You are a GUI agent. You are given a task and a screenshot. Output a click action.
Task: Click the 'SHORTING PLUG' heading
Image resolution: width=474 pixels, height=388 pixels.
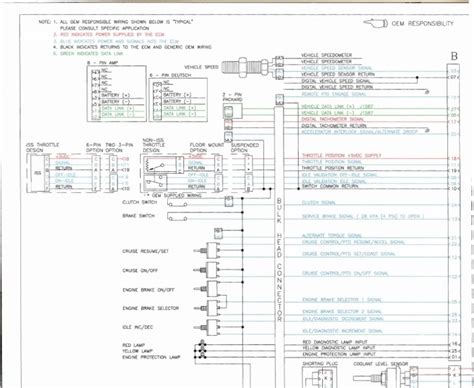[320, 364]
